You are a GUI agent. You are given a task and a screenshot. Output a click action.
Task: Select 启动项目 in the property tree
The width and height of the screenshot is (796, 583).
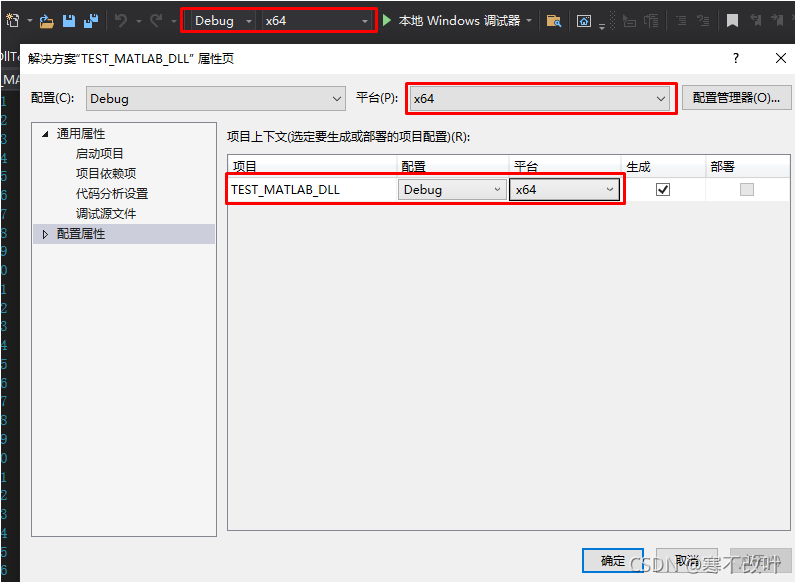100,154
